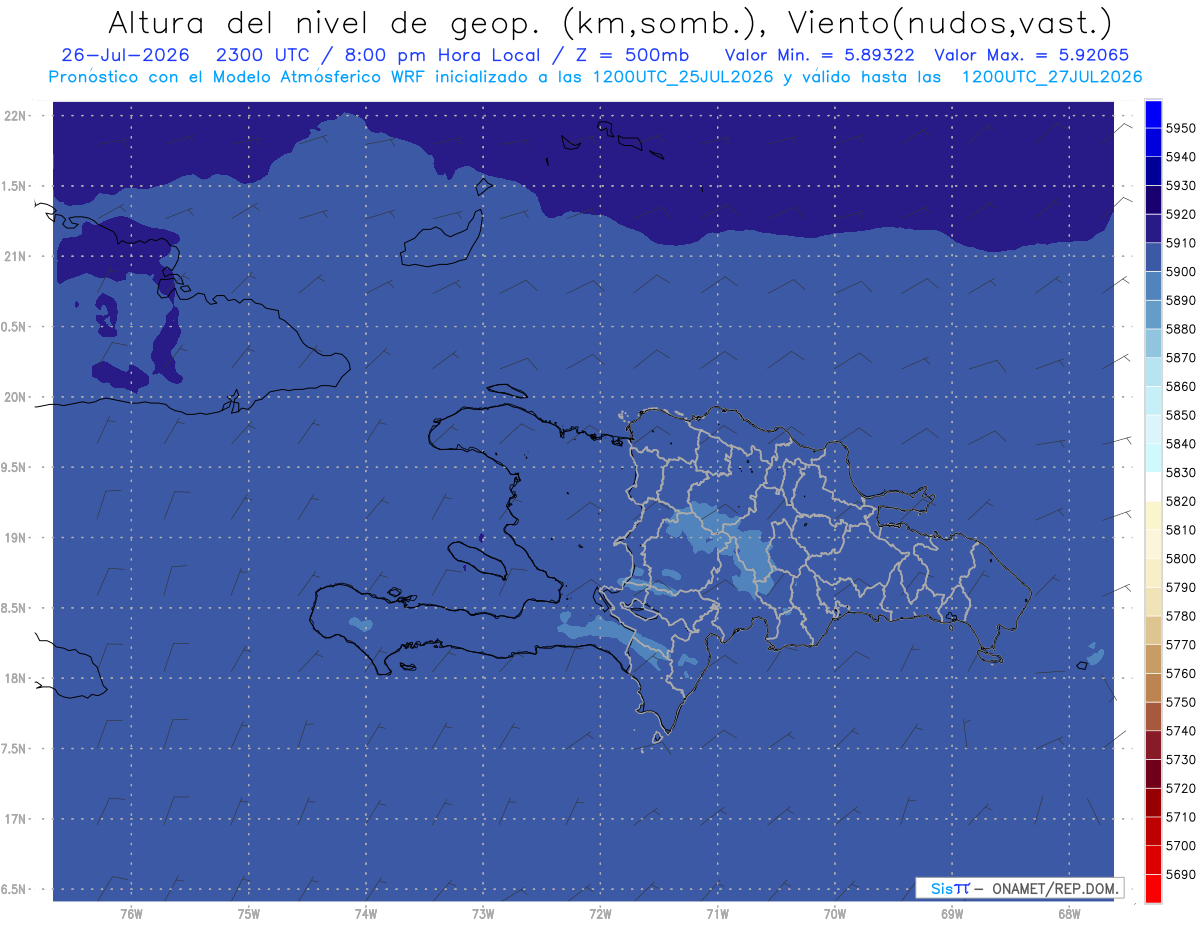Click the '71W' longitude label
Screen dimensions: 1200x927
click(717, 913)
